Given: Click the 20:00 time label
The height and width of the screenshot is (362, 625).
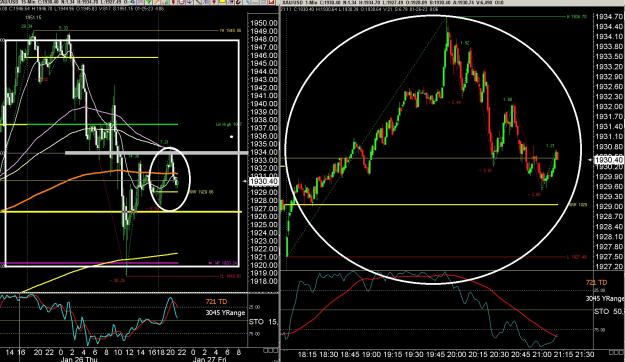Looking at the screenshot, I should 456,354.
